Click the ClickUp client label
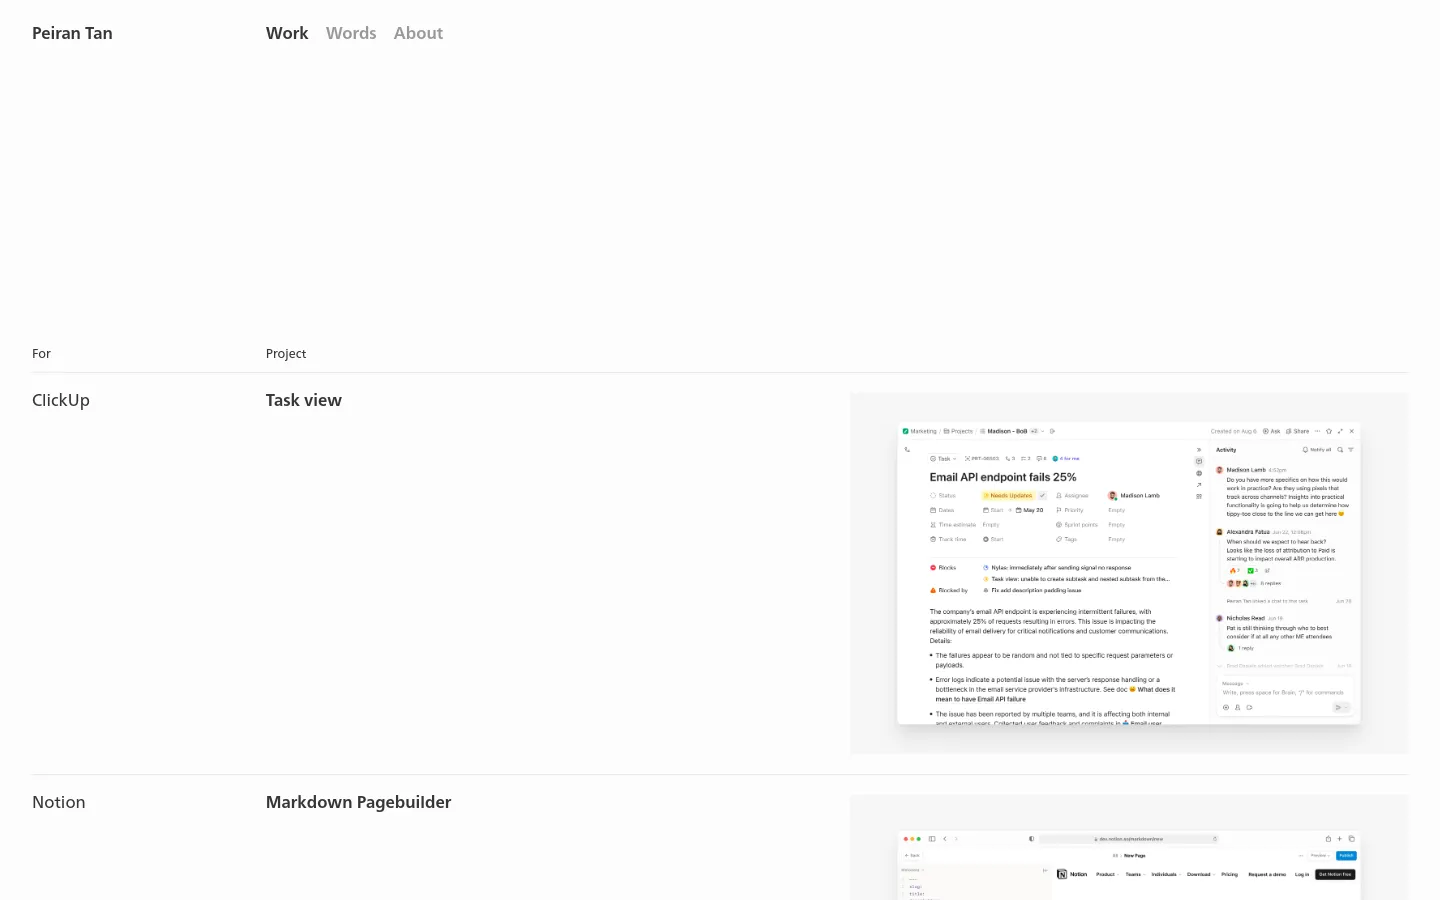The height and width of the screenshot is (900, 1440). 61,400
